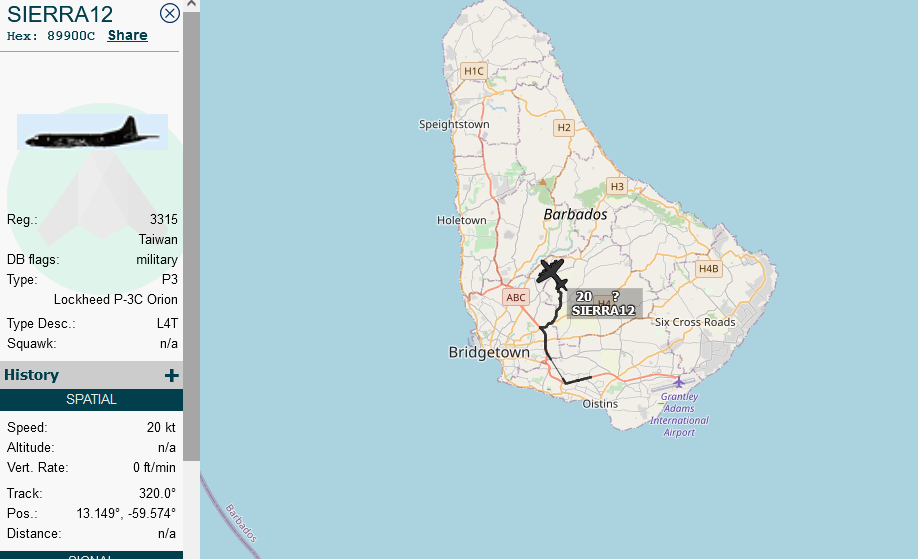Click the H4B road shield marker
The image size is (918, 559).
(x=708, y=269)
